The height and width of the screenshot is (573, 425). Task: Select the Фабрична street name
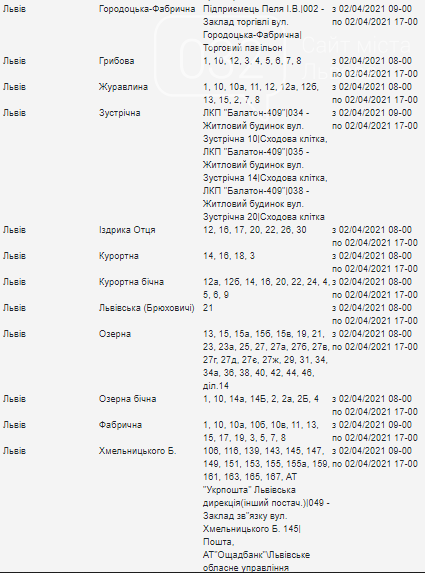tap(120, 425)
